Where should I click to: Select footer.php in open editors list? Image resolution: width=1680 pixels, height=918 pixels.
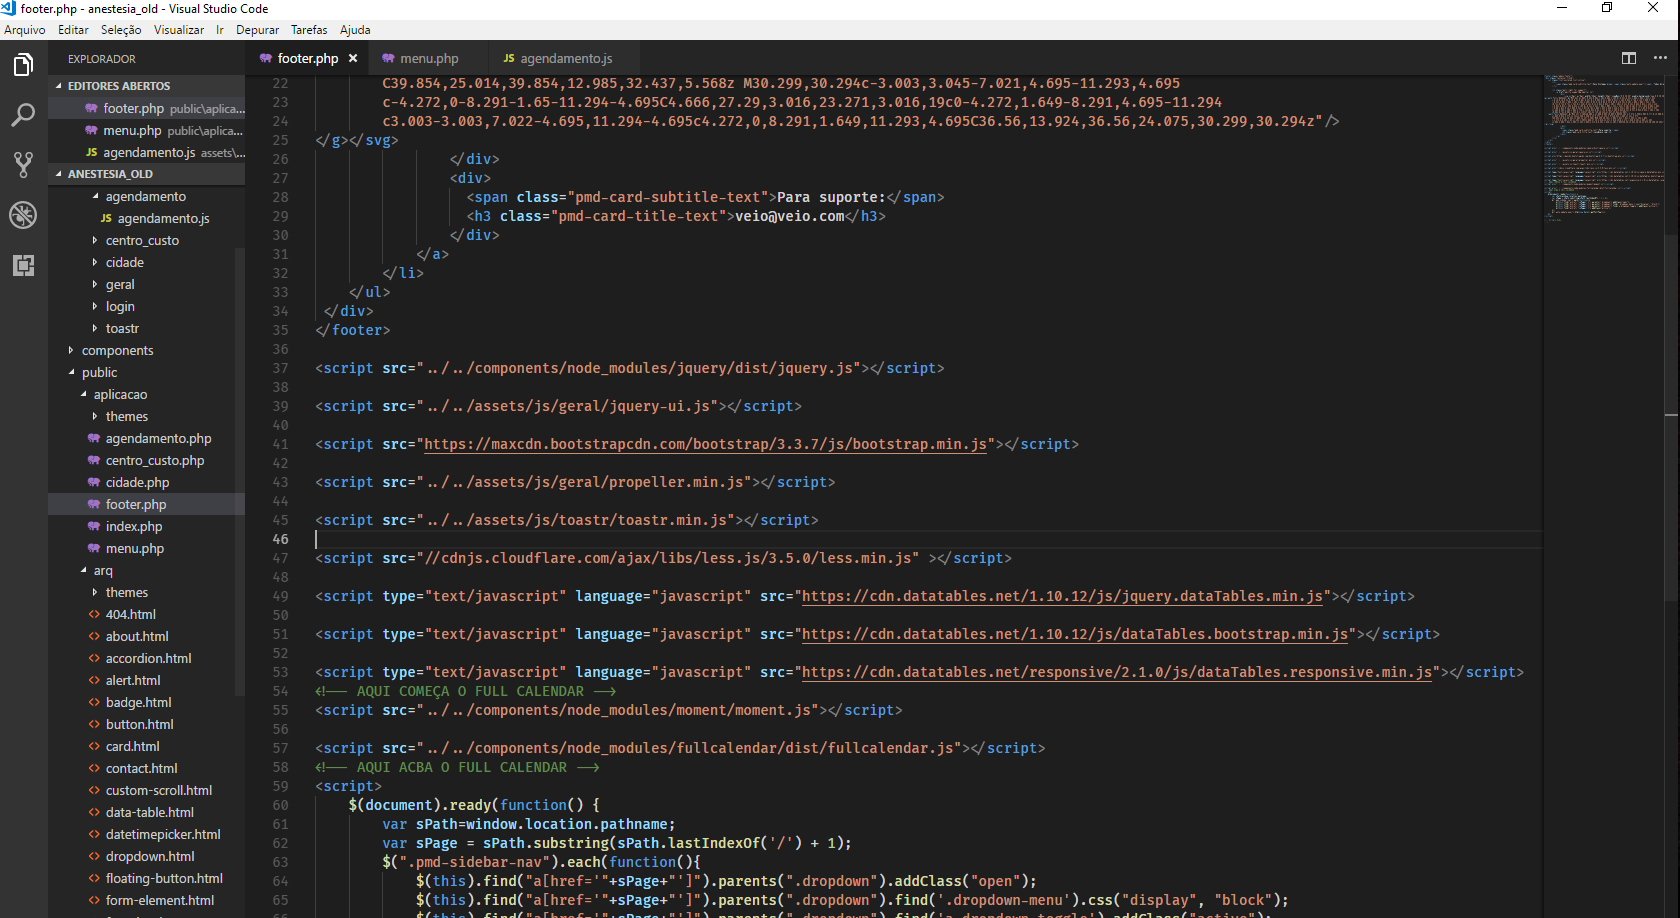146,109
